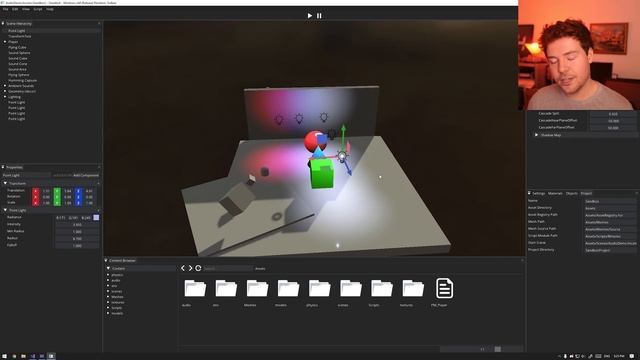The height and width of the screenshot is (360, 640).
Task: Go forward in Content Browser
Action: pyautogui.click(x=190, y=268)
